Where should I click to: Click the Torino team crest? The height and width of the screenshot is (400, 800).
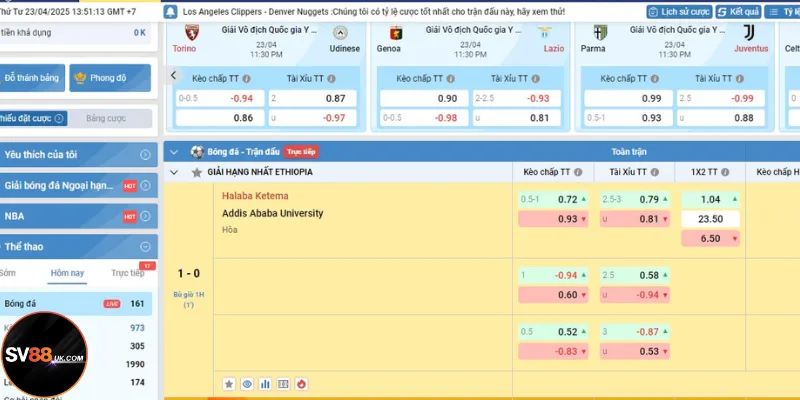(x=186, y=32)
